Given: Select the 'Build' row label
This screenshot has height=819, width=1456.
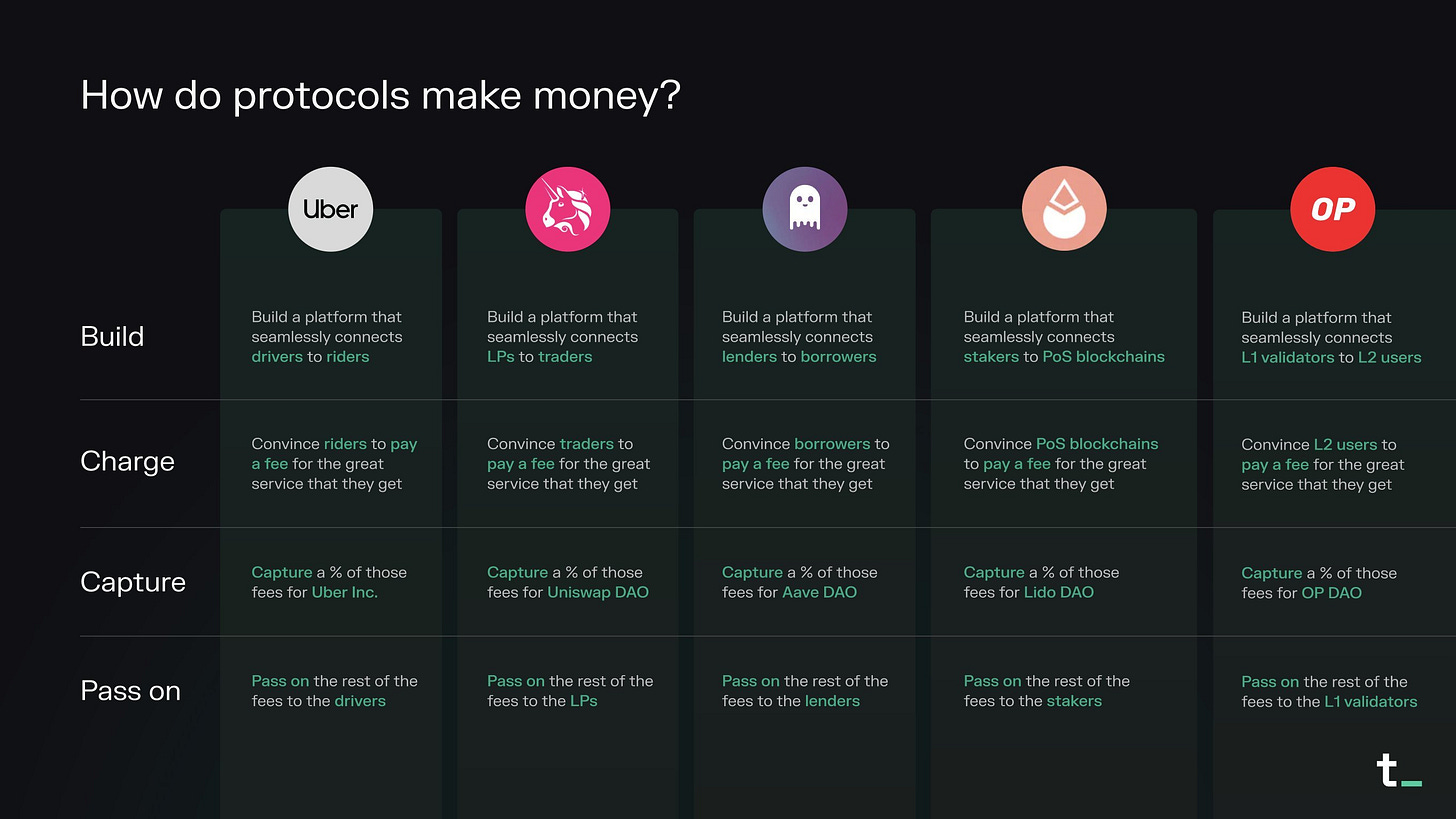Looking at the screenshot, I should [x=112, y=336].
